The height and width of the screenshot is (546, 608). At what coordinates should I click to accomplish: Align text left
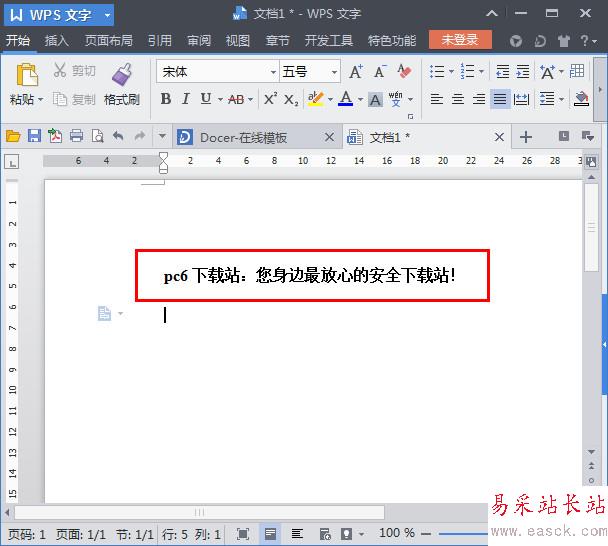(437, 99)
